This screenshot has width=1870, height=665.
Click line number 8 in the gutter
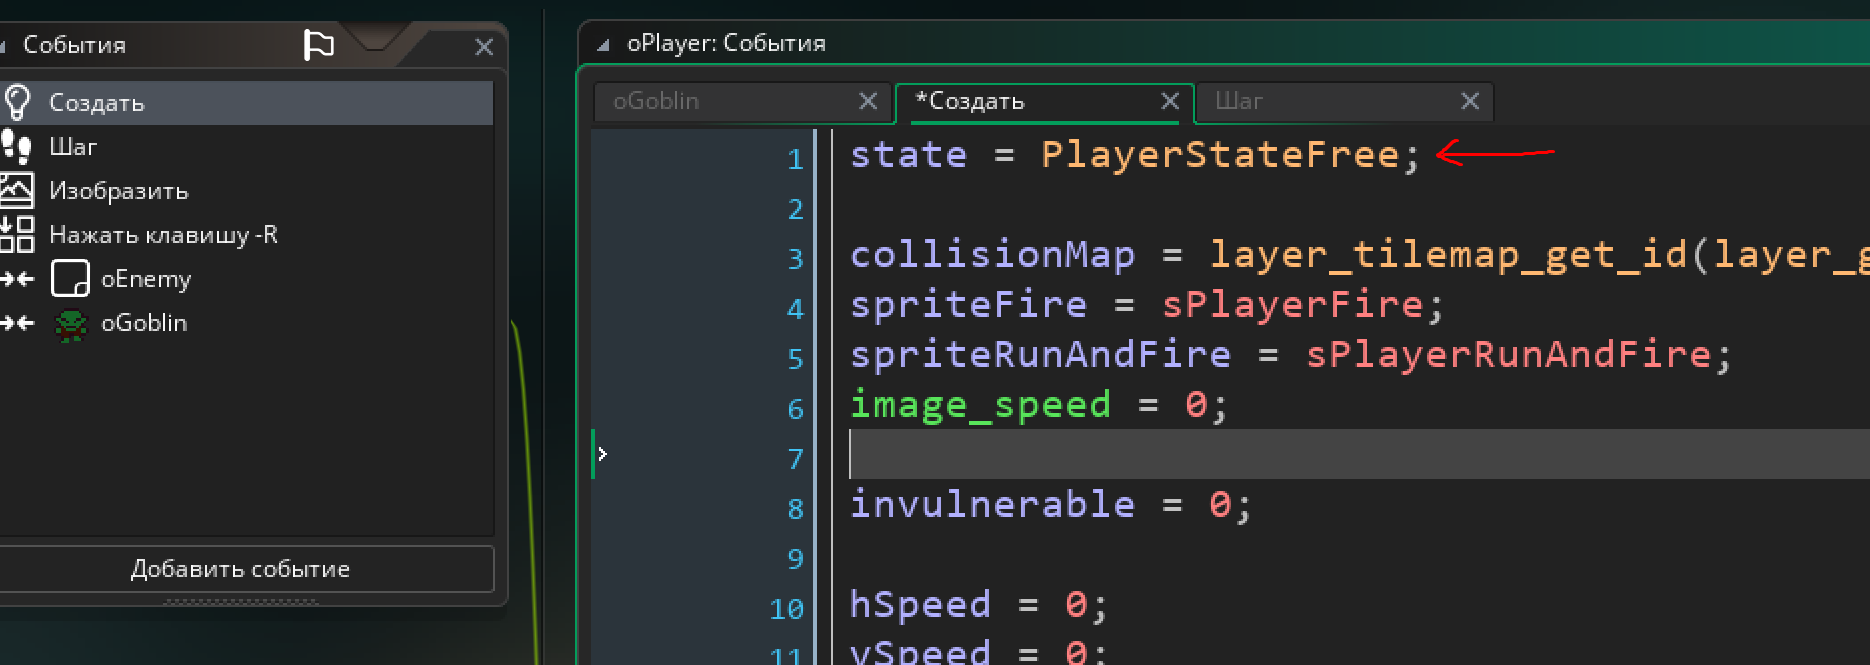pyautogui.click(x=796, y=510)
